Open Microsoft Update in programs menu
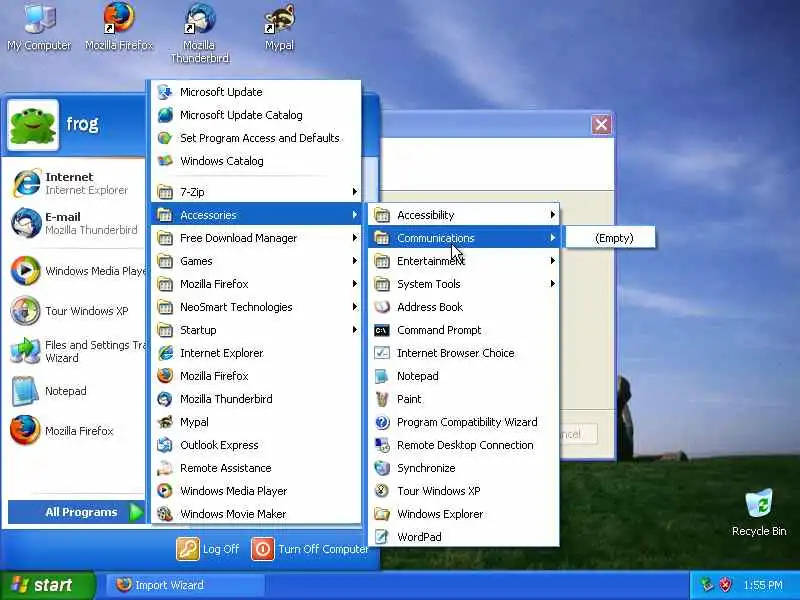This screenshot has width=800, height=600. pos(256,92)
